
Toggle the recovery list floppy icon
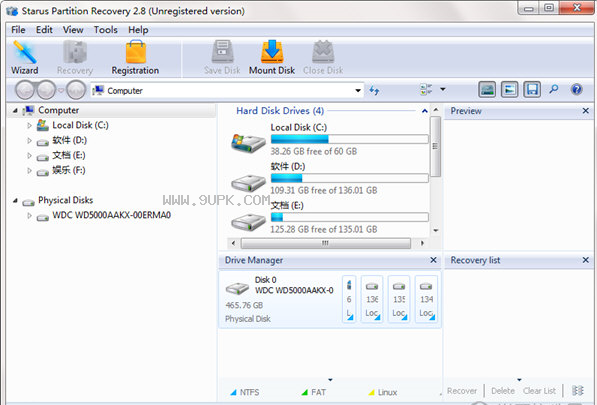click(532, 90)
